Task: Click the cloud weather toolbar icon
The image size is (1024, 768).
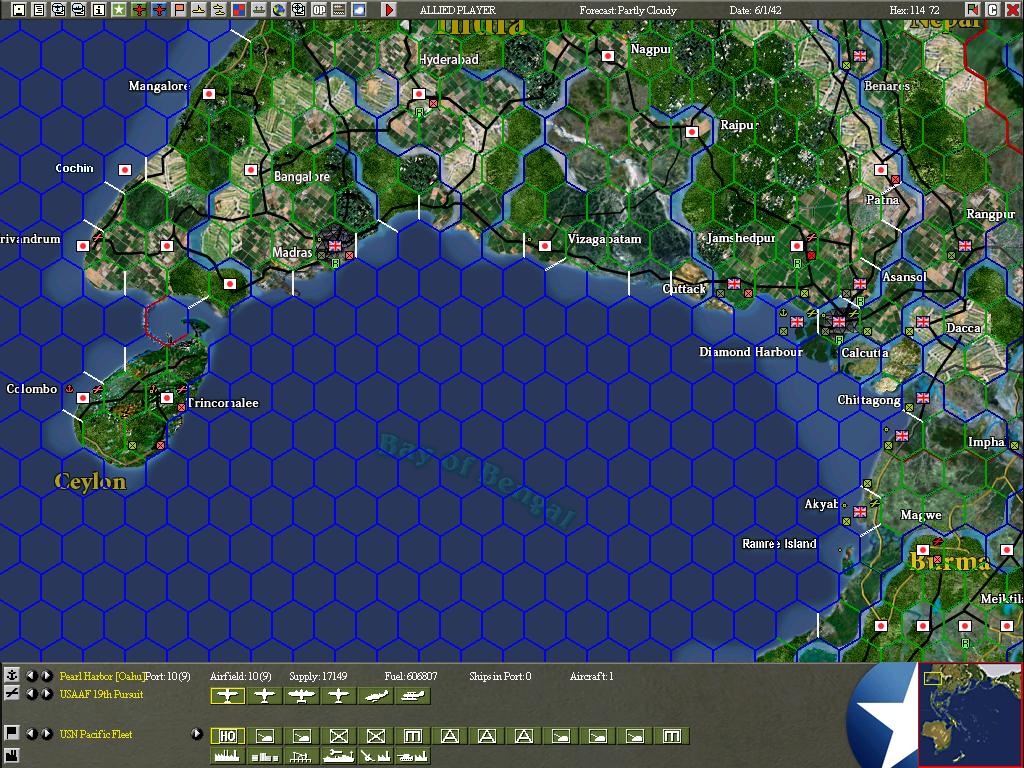Action: point(359,9)
